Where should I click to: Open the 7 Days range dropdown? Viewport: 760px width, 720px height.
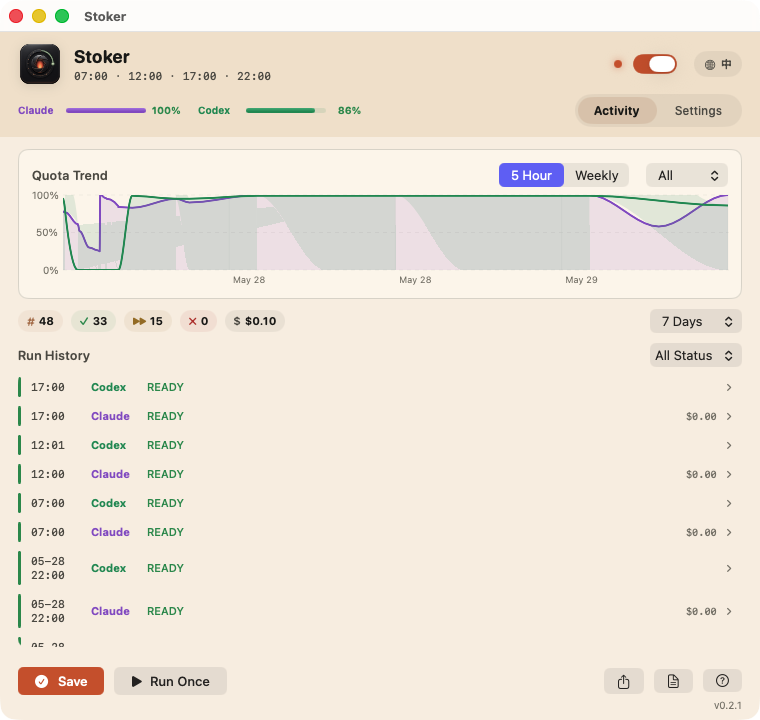point(696,321)
